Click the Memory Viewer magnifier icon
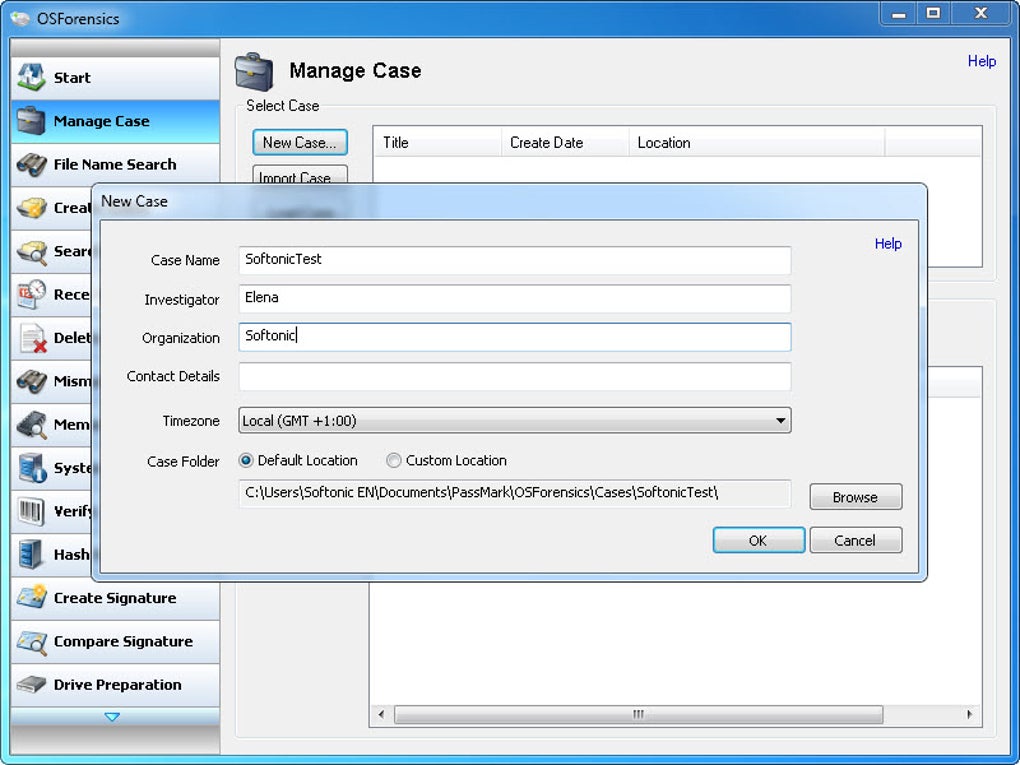The image size is (1020, 765). [x=31, y=425]
